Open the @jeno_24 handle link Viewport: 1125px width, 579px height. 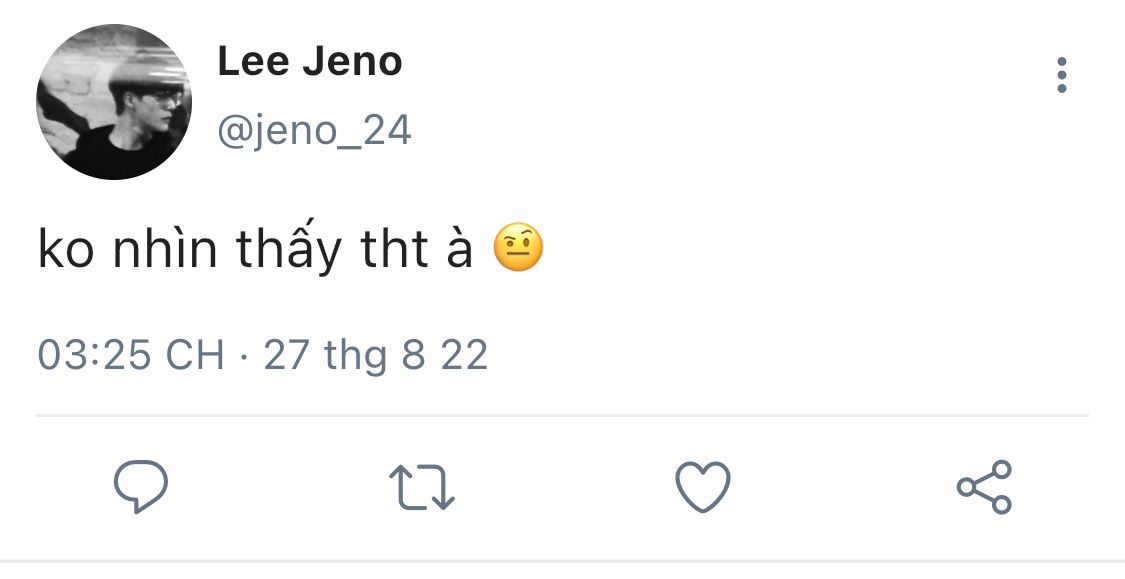tap(314, 131)
